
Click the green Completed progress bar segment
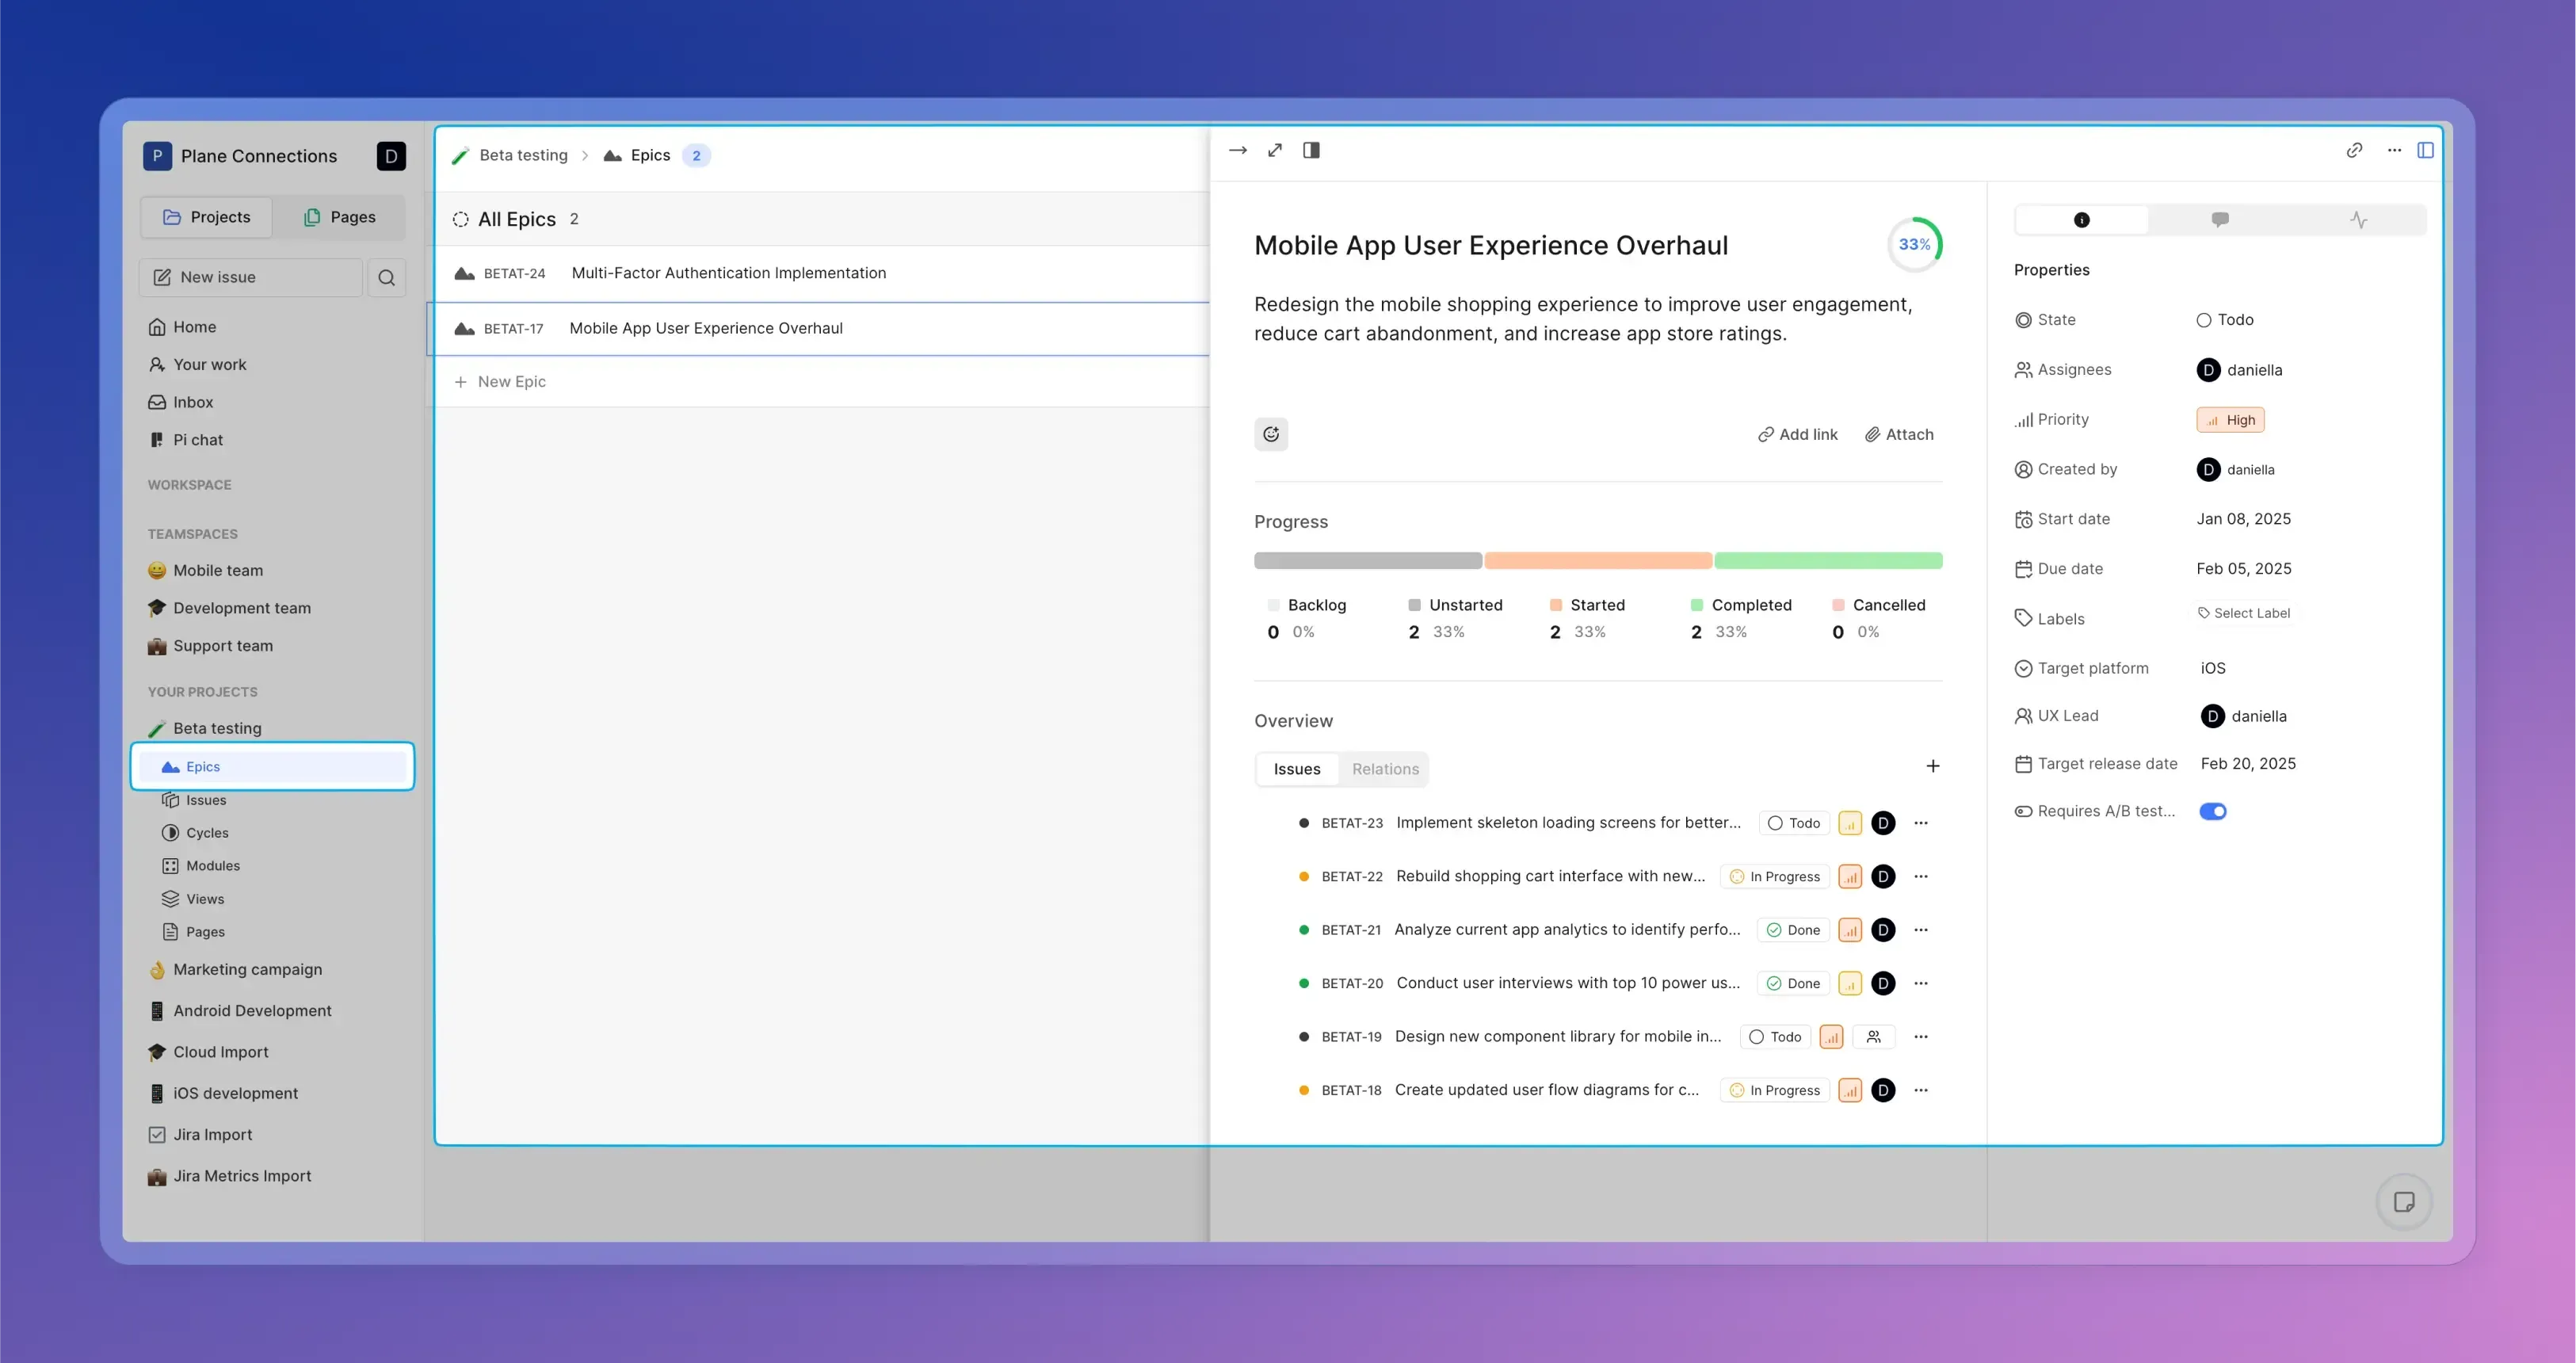click(x=1828, y=561)
